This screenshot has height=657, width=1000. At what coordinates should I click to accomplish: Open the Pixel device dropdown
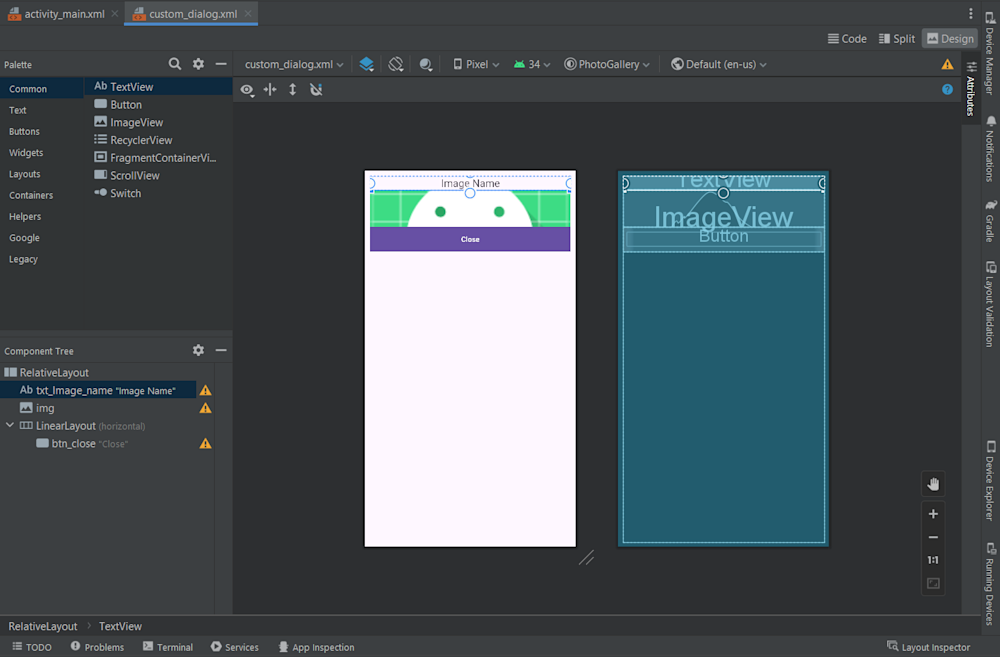(x=476, y=64)
